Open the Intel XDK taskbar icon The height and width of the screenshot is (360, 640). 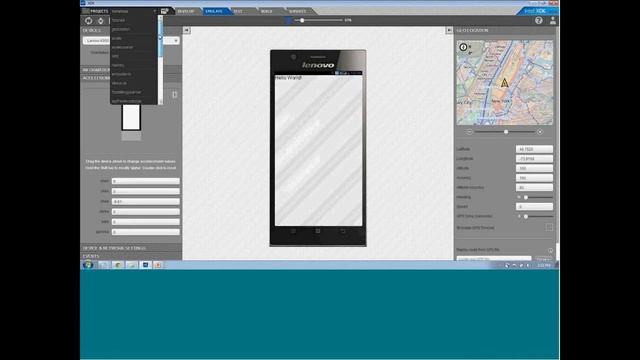tap(145, 265)
